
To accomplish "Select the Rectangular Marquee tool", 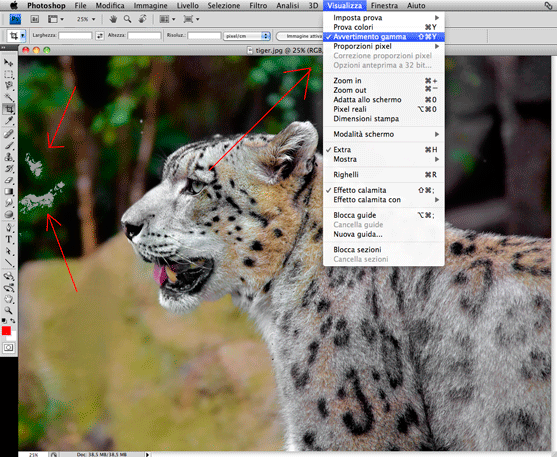I will click(9, 74).
